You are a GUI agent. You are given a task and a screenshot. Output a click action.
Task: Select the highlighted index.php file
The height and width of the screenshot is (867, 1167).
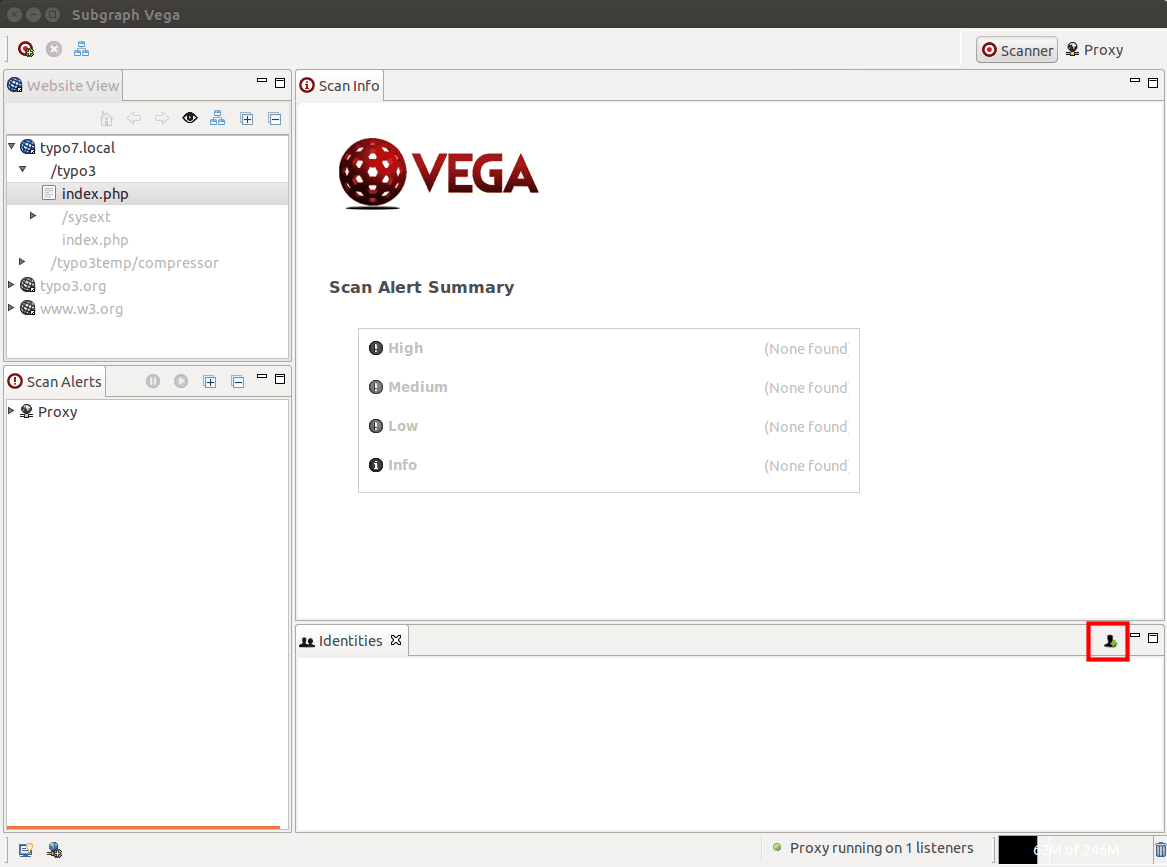pos(95,193)
